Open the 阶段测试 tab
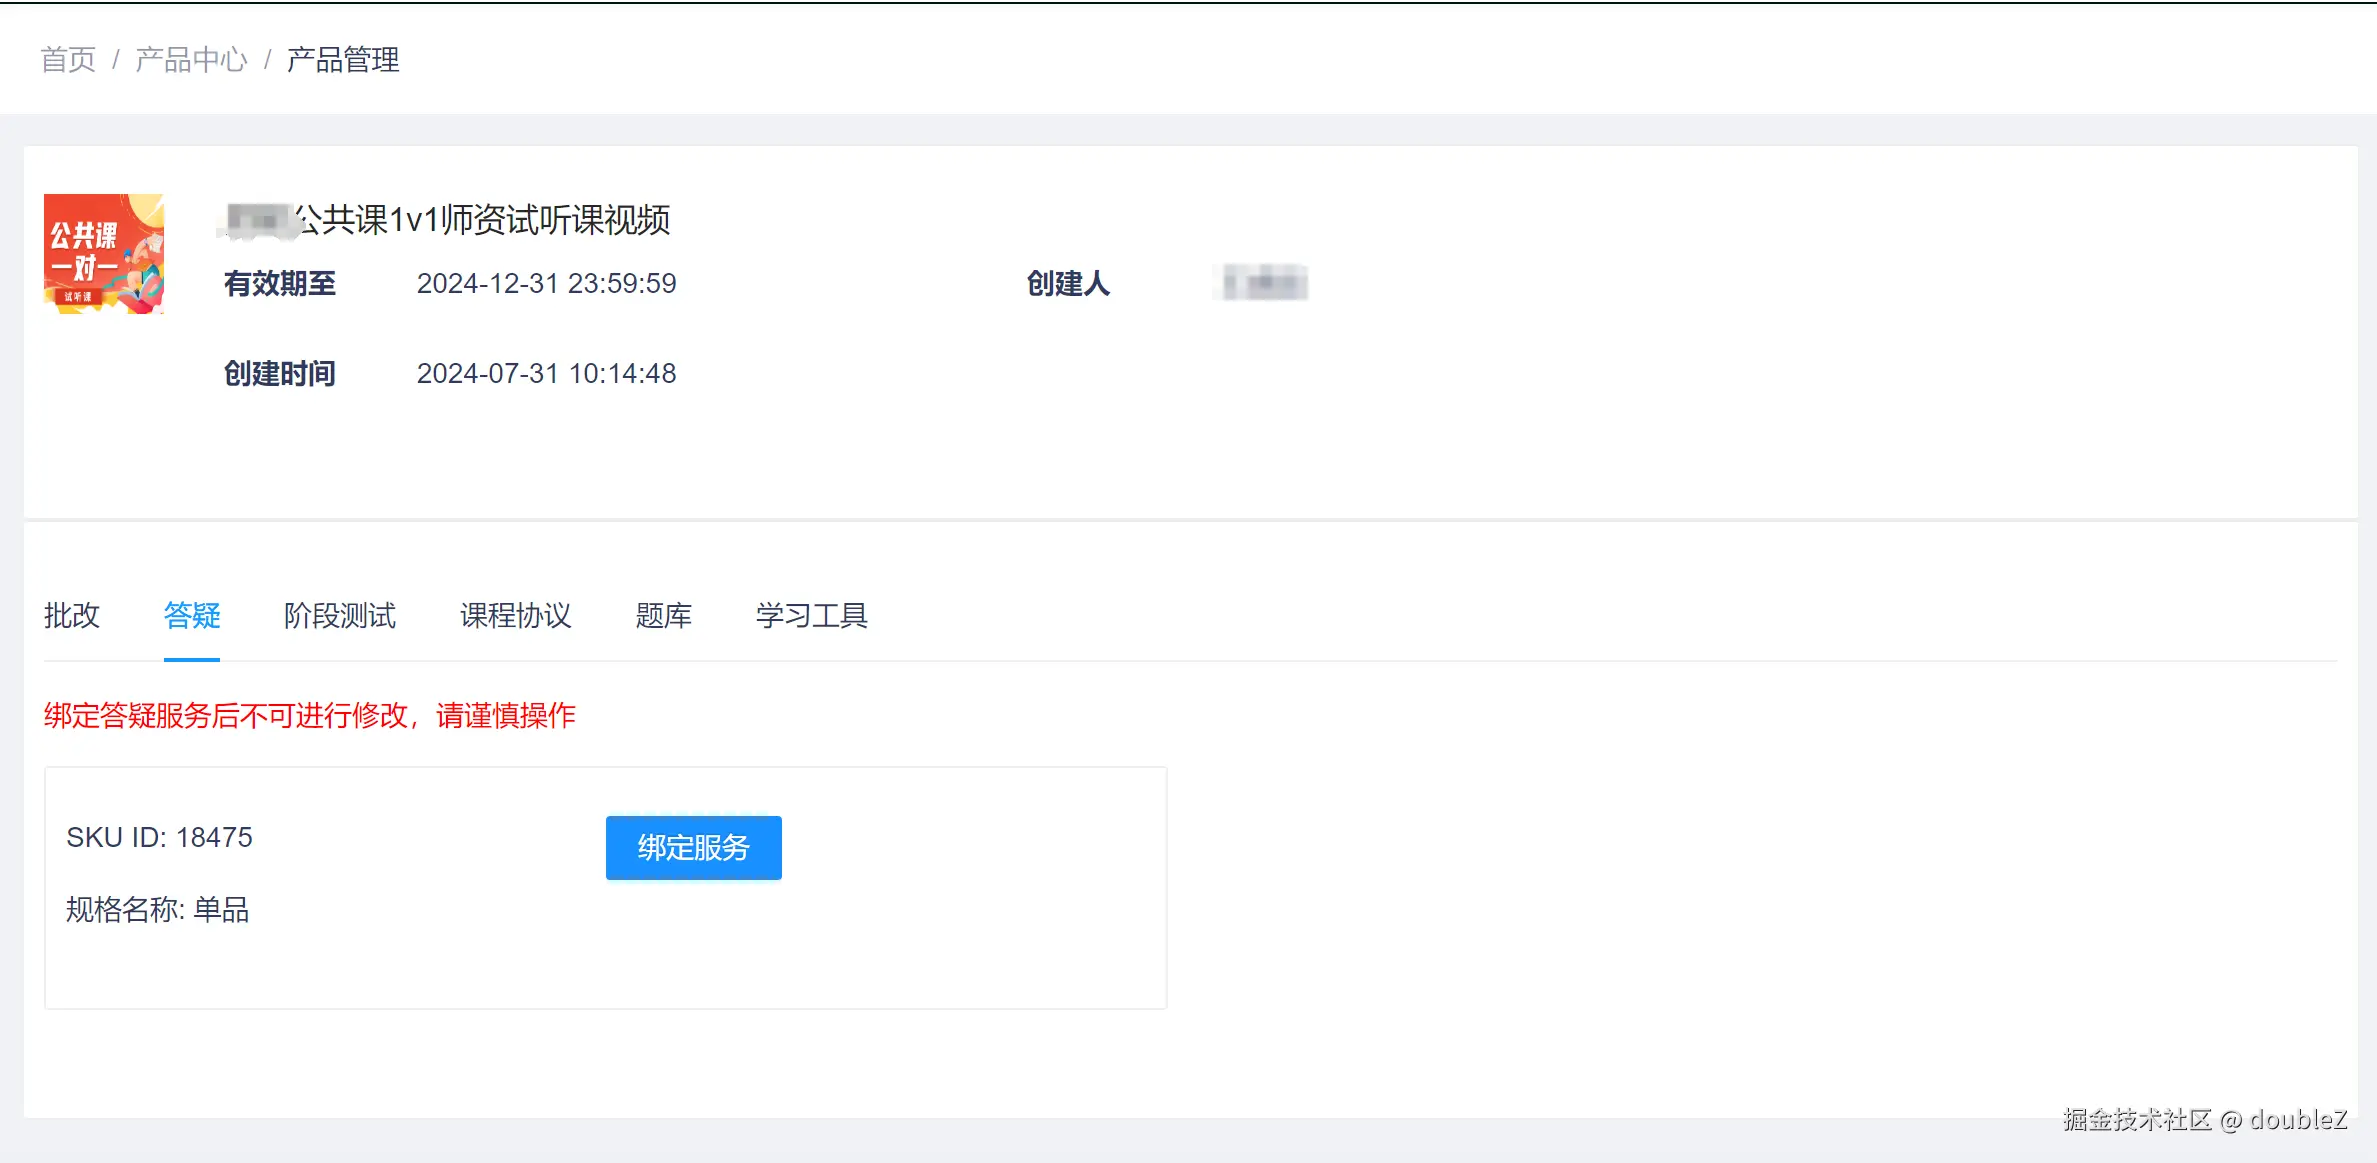 point(340,615)
